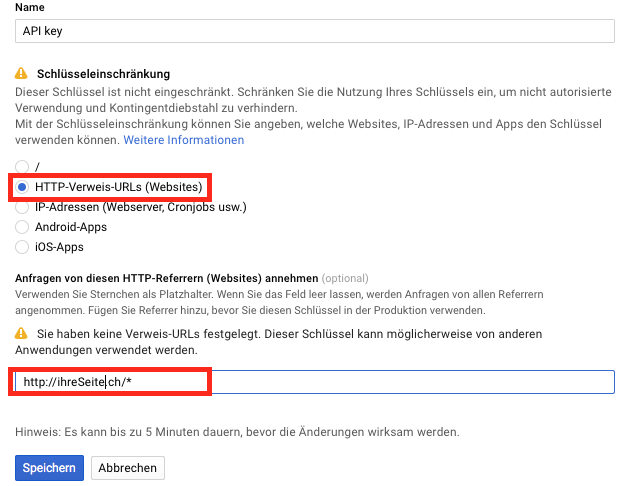Focus the Name field containing "API key"
Image resolution: width=625 pixels, height=486 pixels.
click(313, 31)
